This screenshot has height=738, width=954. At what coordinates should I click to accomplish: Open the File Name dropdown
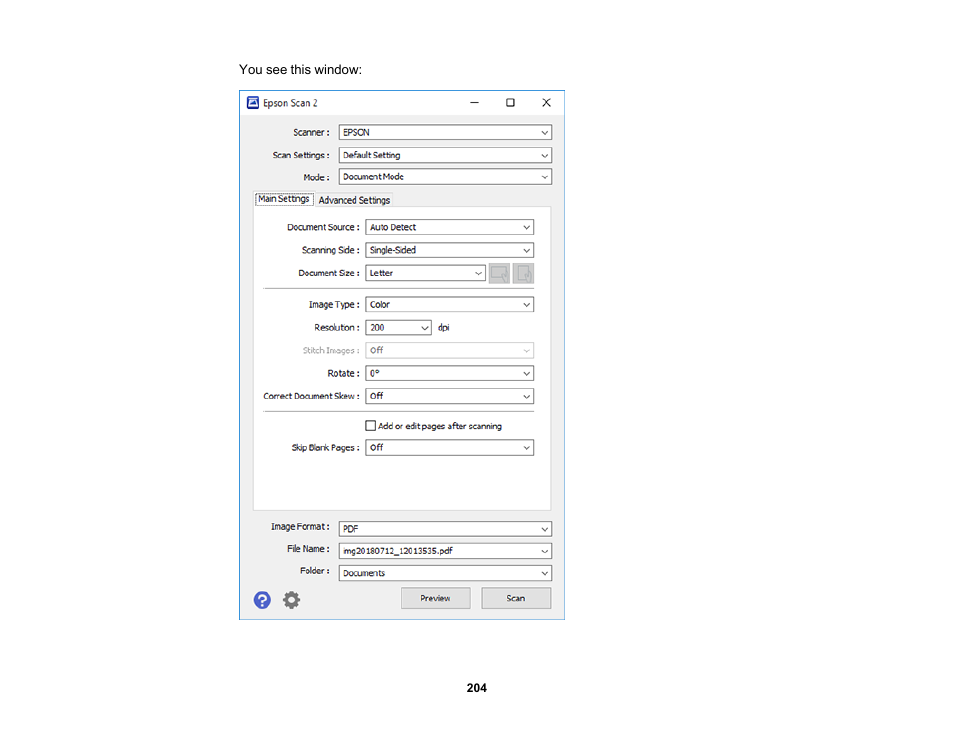click(x=445, y=551)
